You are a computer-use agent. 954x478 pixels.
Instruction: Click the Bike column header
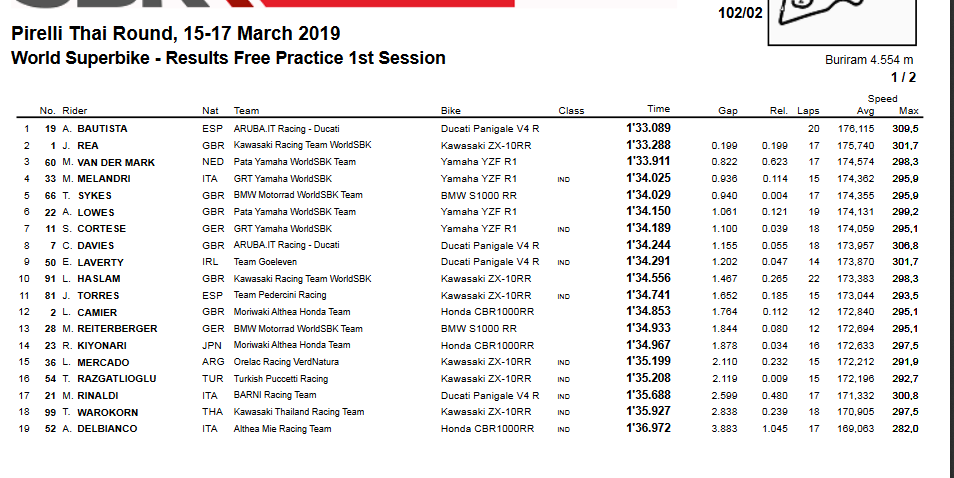pos(451,110)
